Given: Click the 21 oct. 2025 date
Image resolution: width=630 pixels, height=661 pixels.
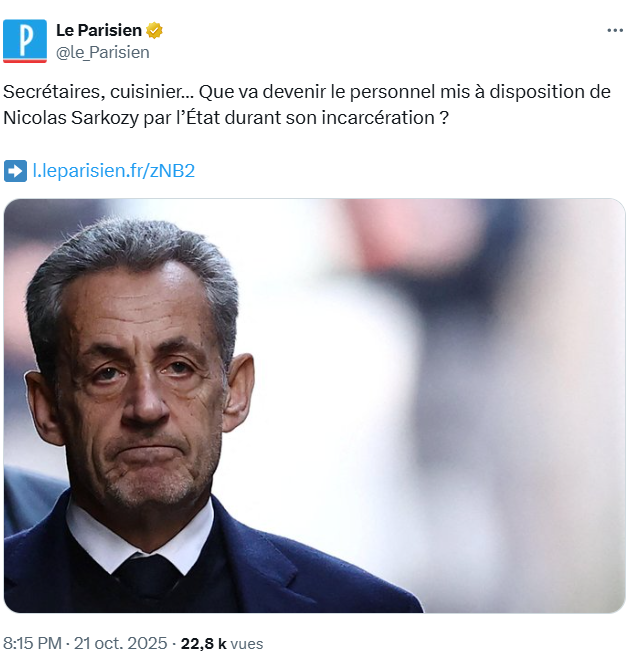Looking at the screenshot, I should pos(121,644).
